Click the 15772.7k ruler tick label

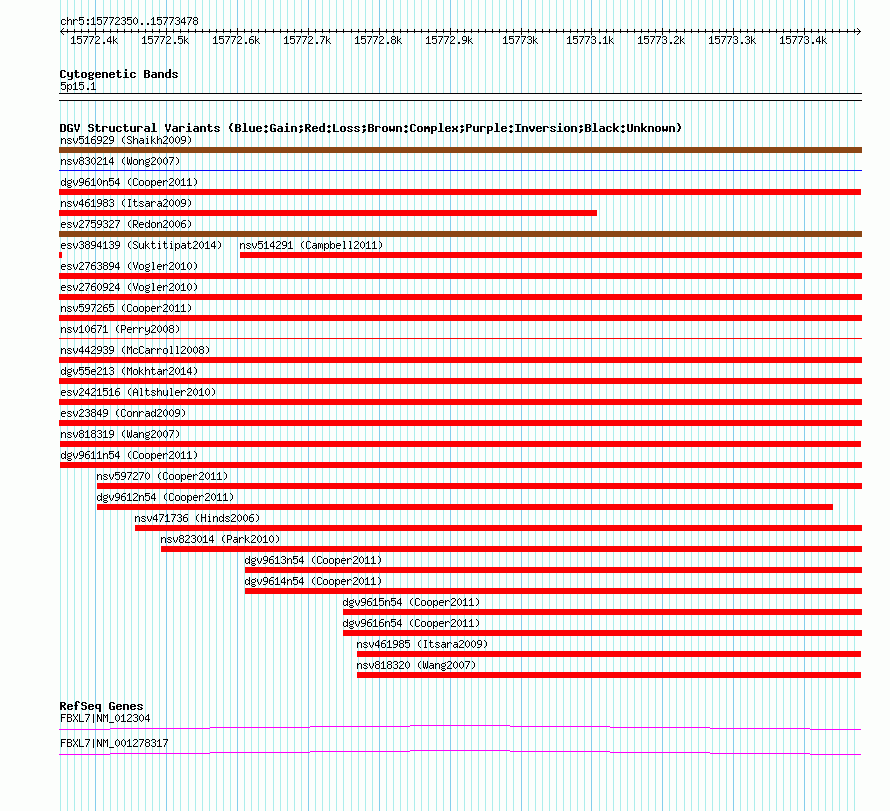[307, 40]
